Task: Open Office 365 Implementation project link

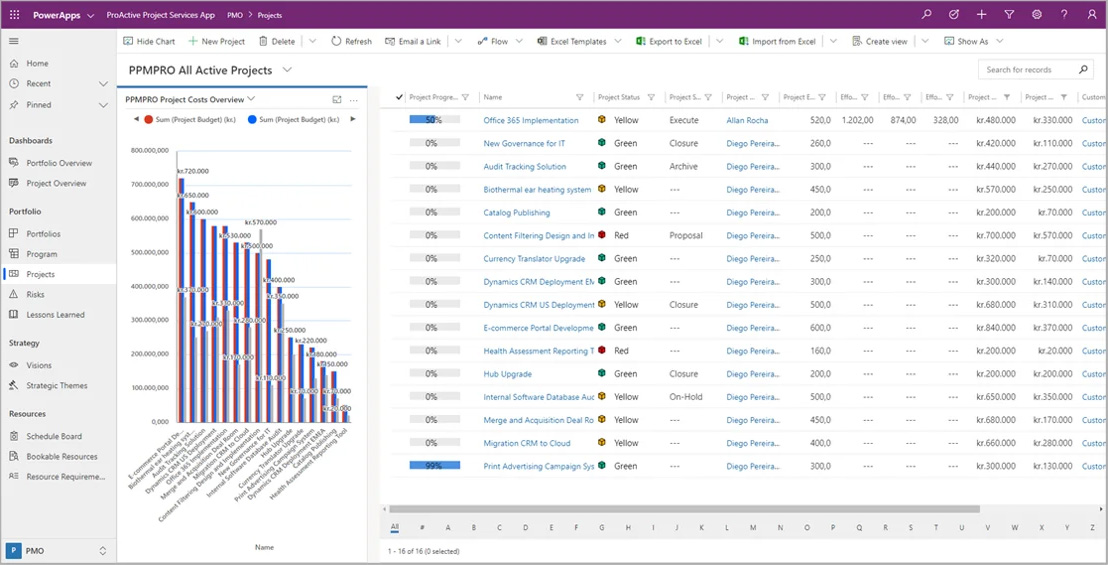Action: coord(531,120)
